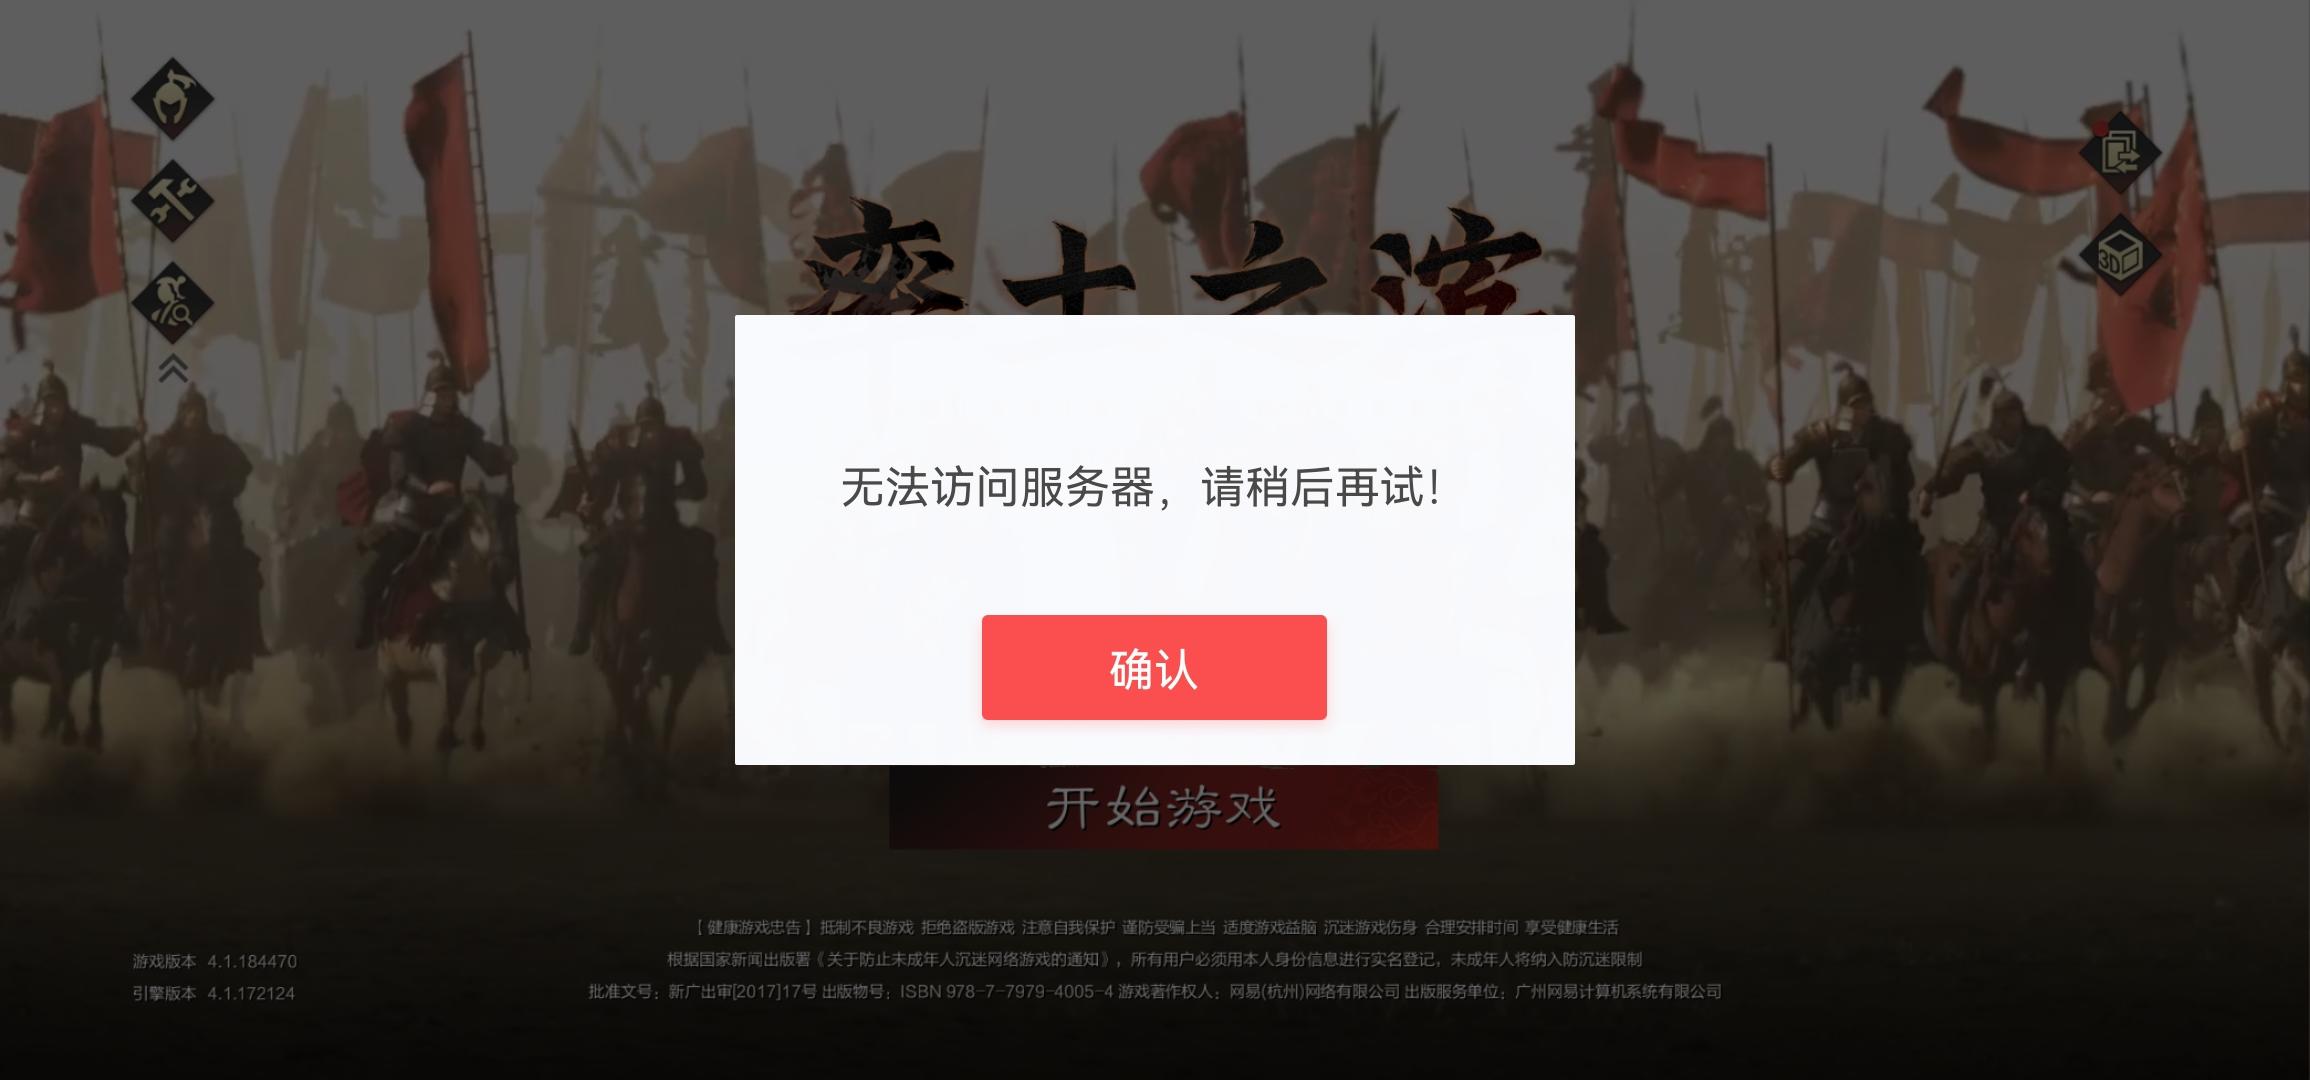Click the 健康游戏忠告 advisory line
Viewport: 2310px width, 1080px height.
[1157, 927]
